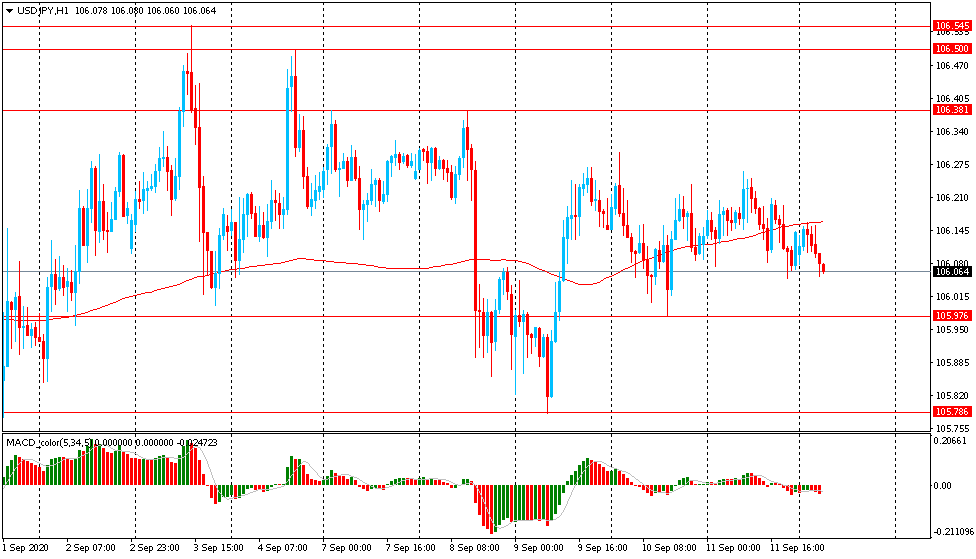Viewport: 976px width, 559px height.
Task: Click the -0.211096 value on MACD scale
Action: point(951,532)
